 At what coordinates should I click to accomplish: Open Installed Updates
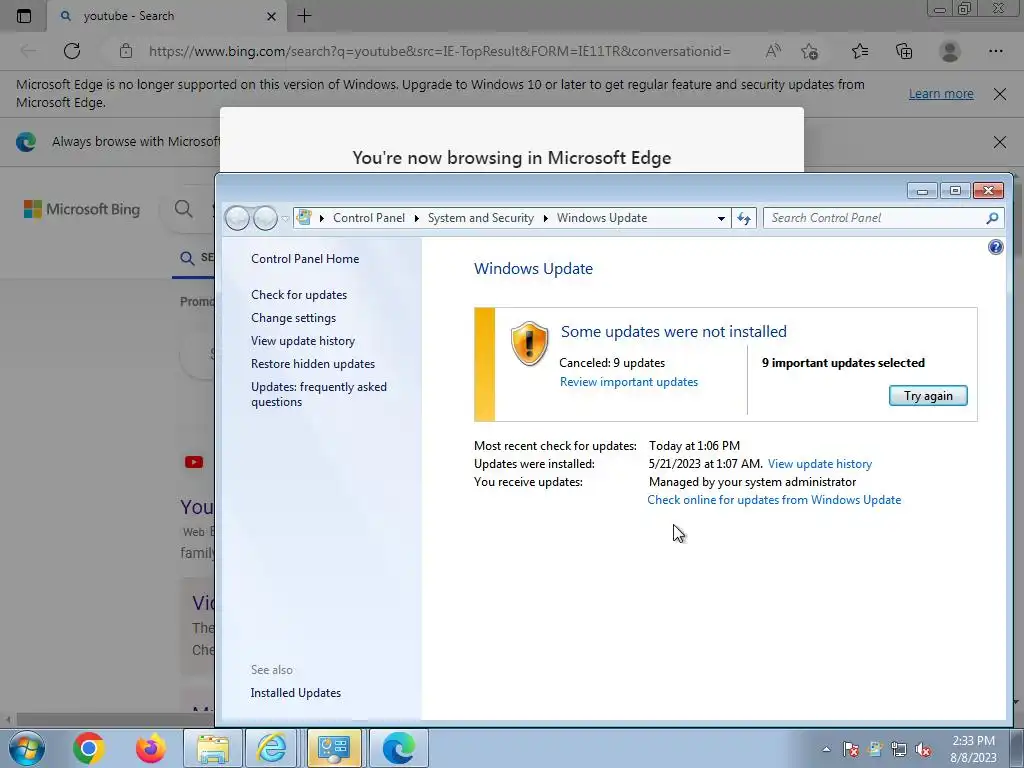coord(296,693)
